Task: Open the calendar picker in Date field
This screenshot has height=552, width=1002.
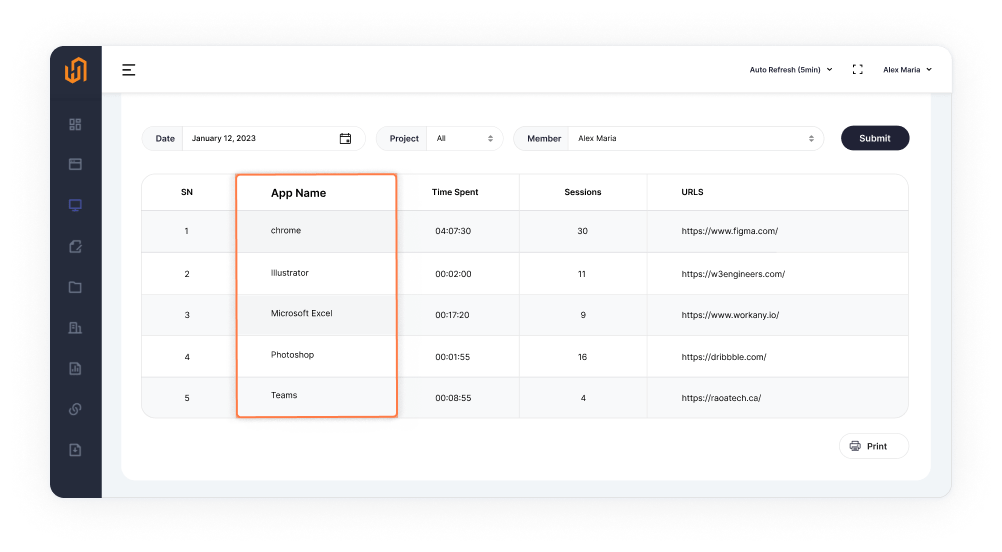Action: click(345, 139)
